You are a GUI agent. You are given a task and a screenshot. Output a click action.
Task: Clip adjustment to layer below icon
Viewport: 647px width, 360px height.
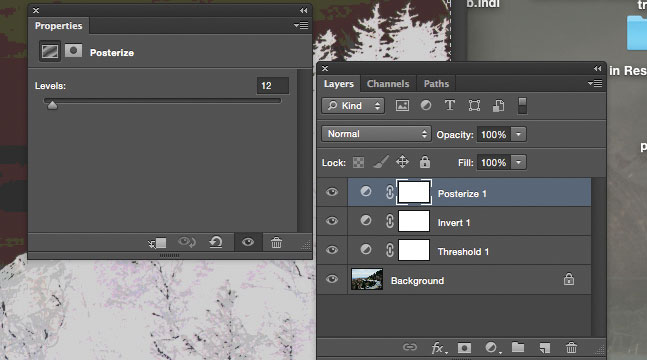157,242
